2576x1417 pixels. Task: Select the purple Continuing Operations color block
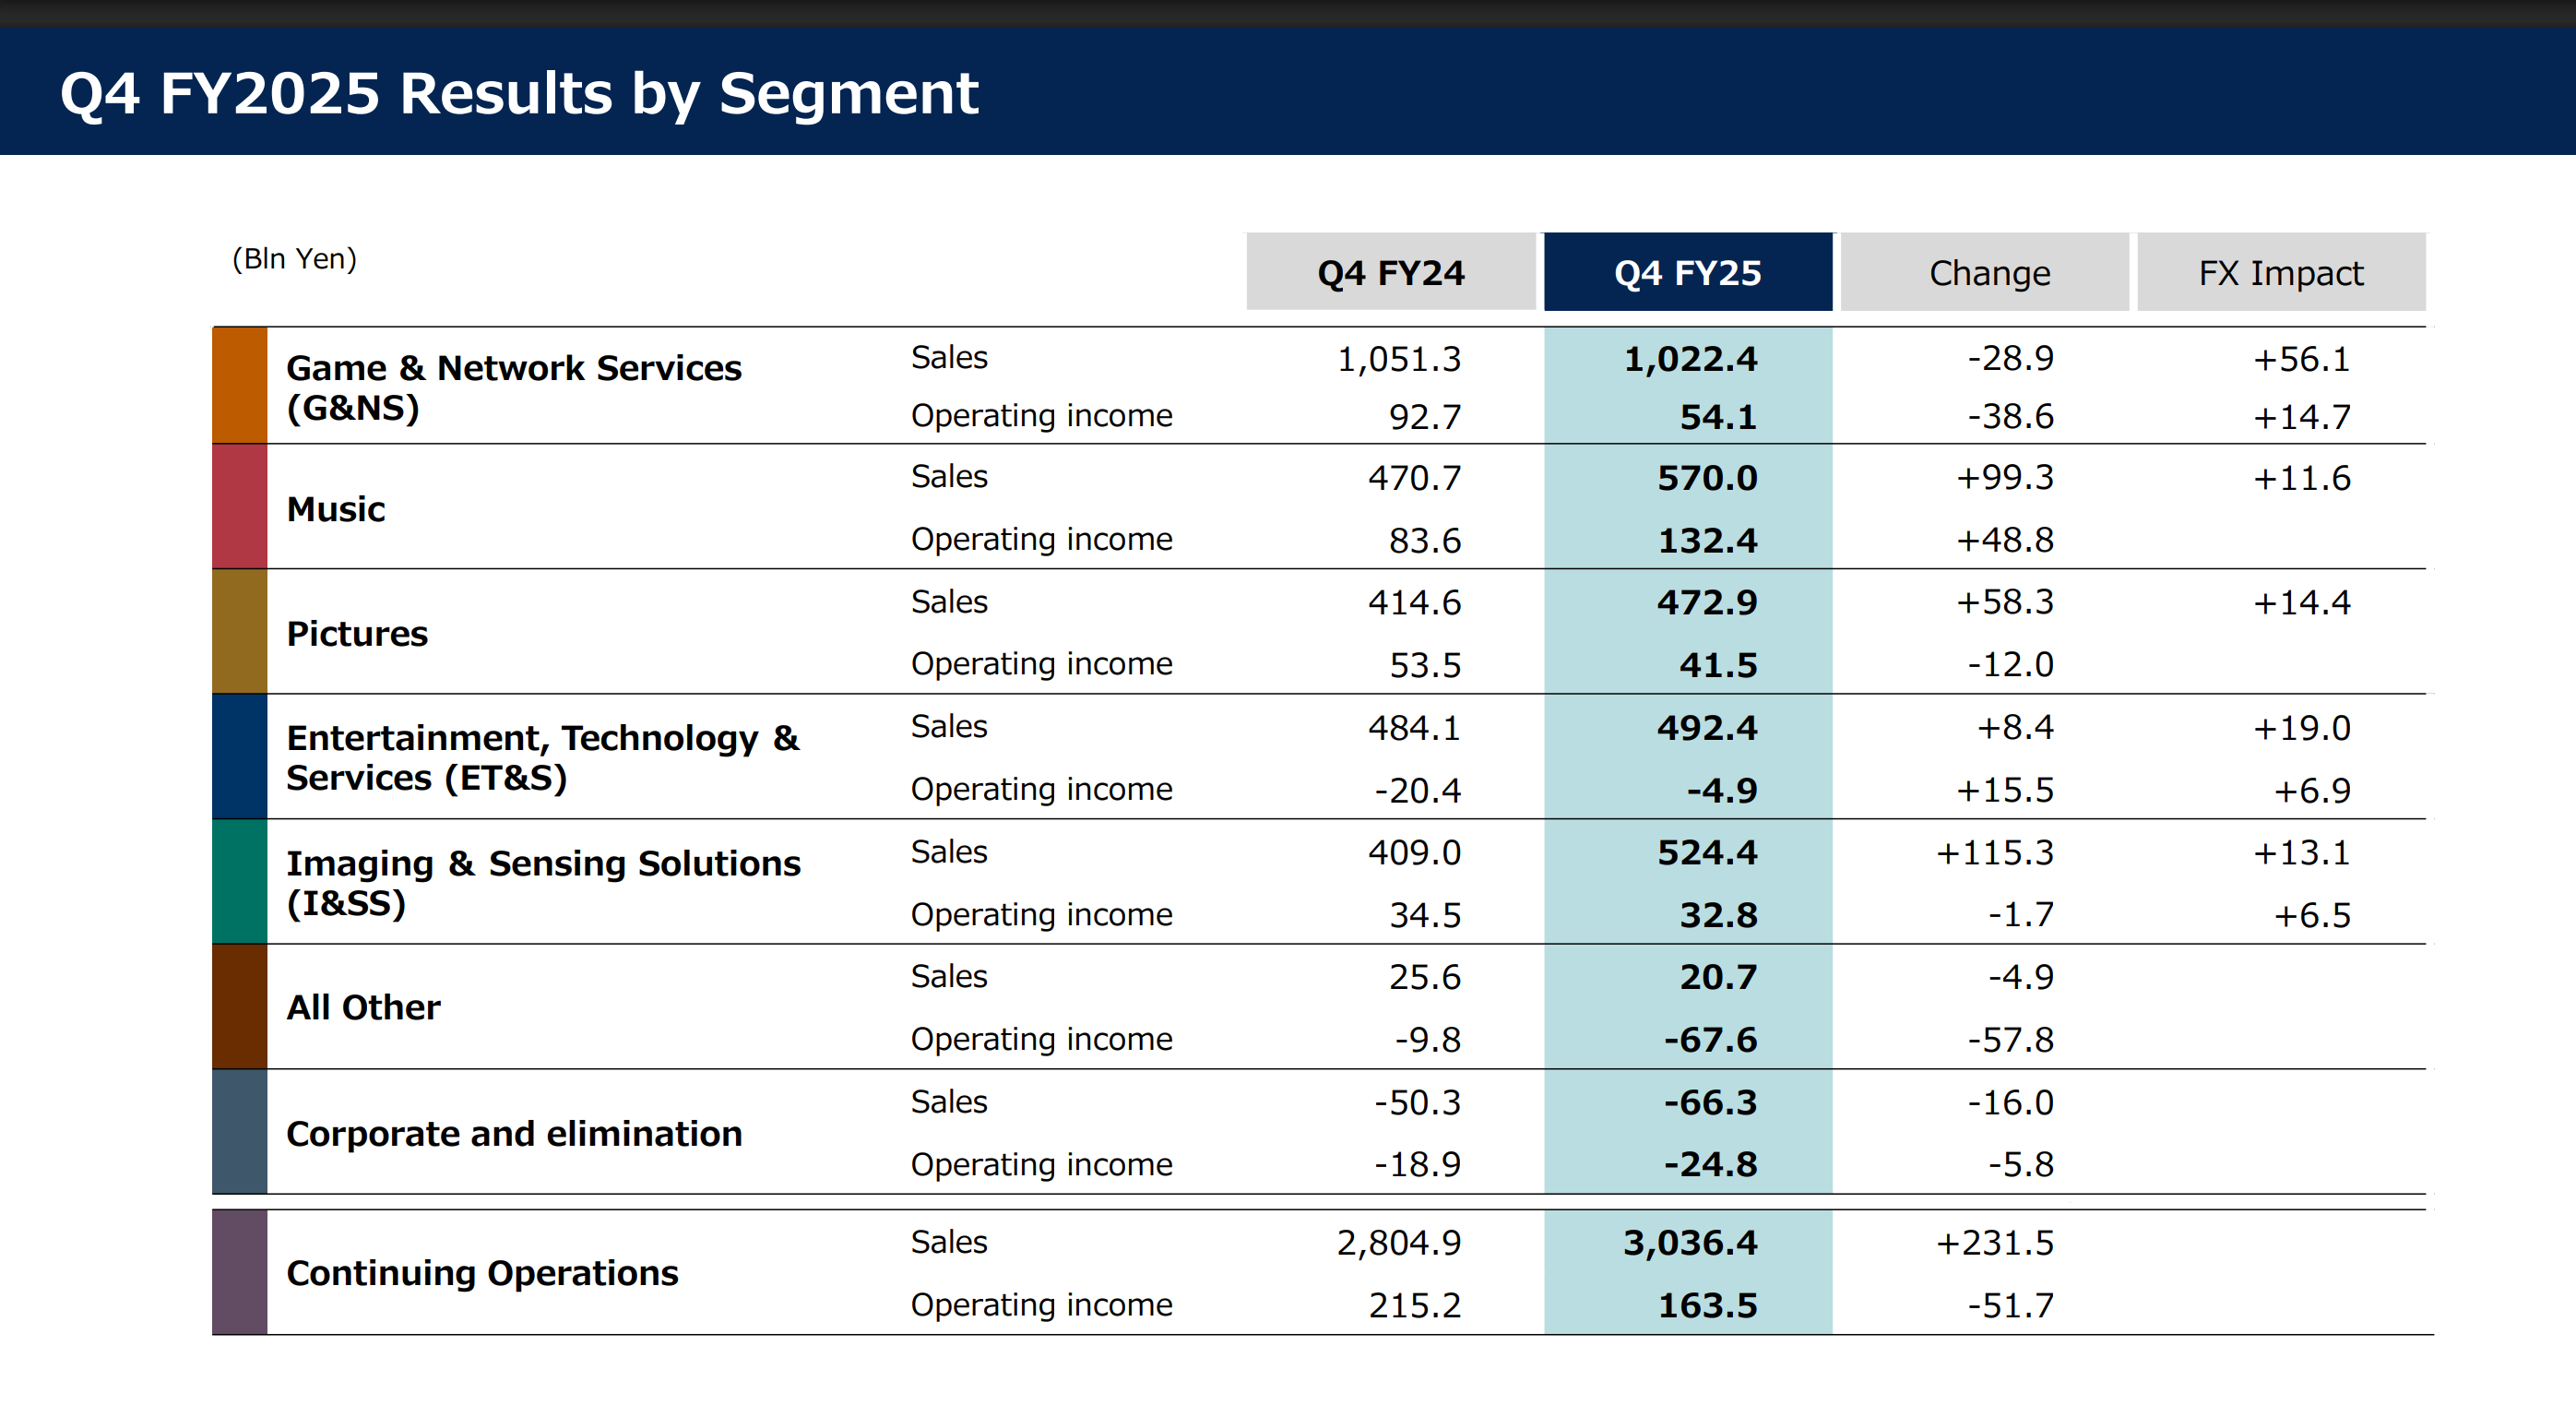[x=240, y=1272]
